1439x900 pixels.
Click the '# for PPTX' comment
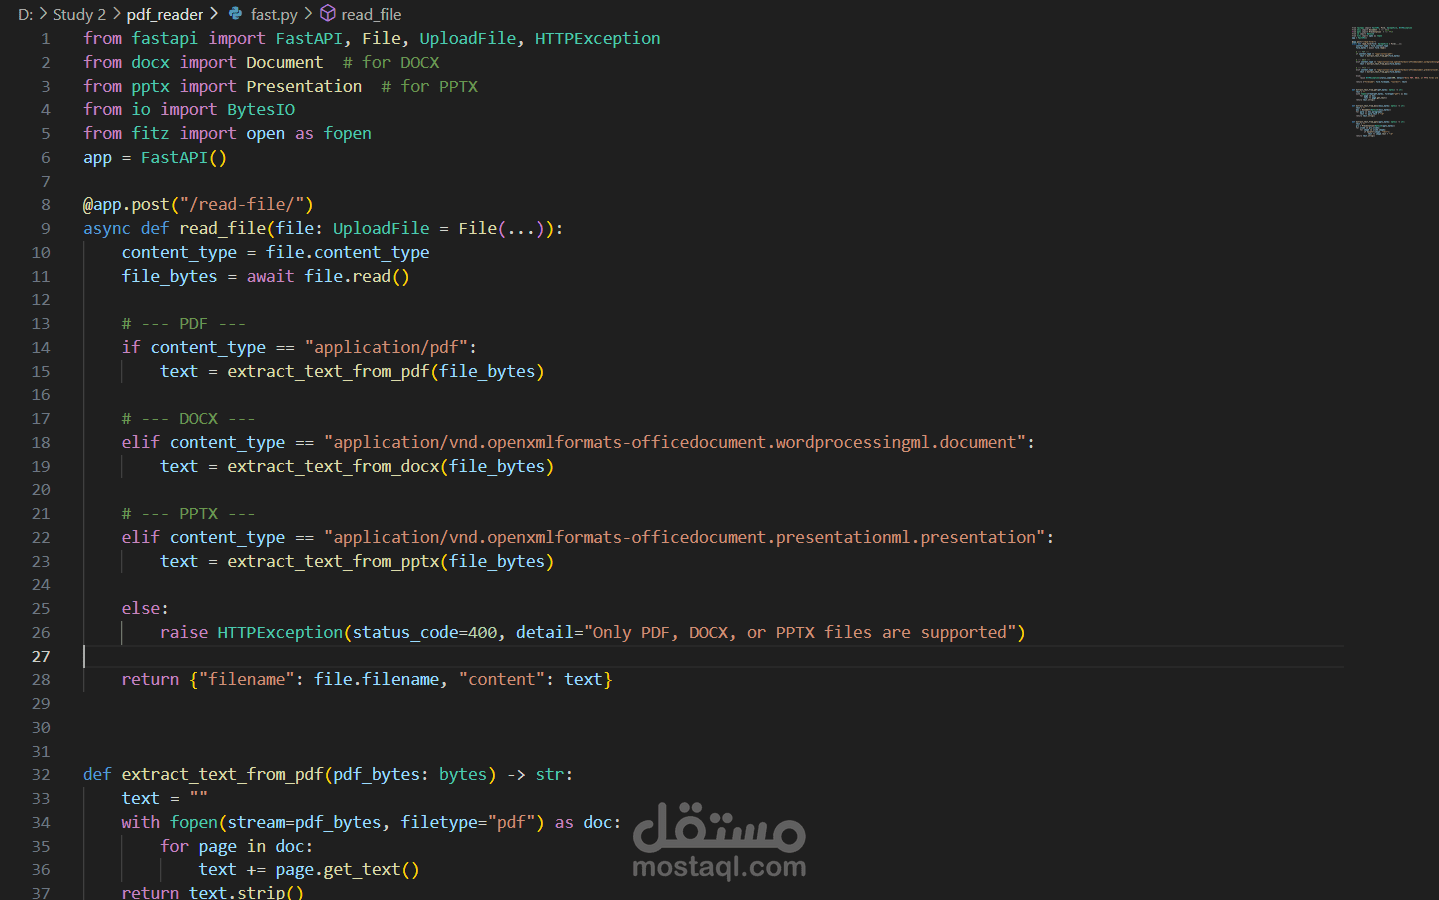(429, 86)
